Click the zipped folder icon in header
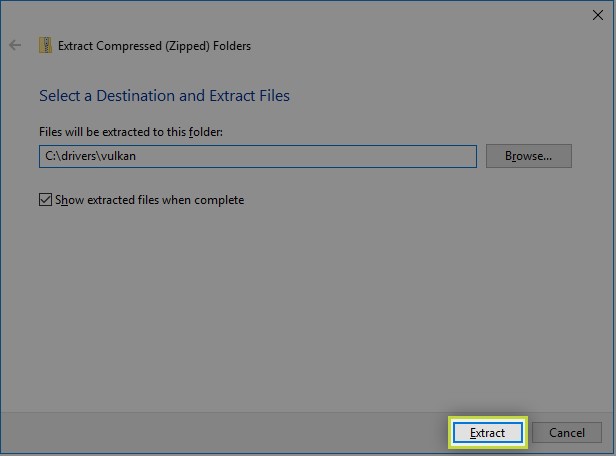Image resolution: width=616 pixels, height=456 pixels. [45, 45]
